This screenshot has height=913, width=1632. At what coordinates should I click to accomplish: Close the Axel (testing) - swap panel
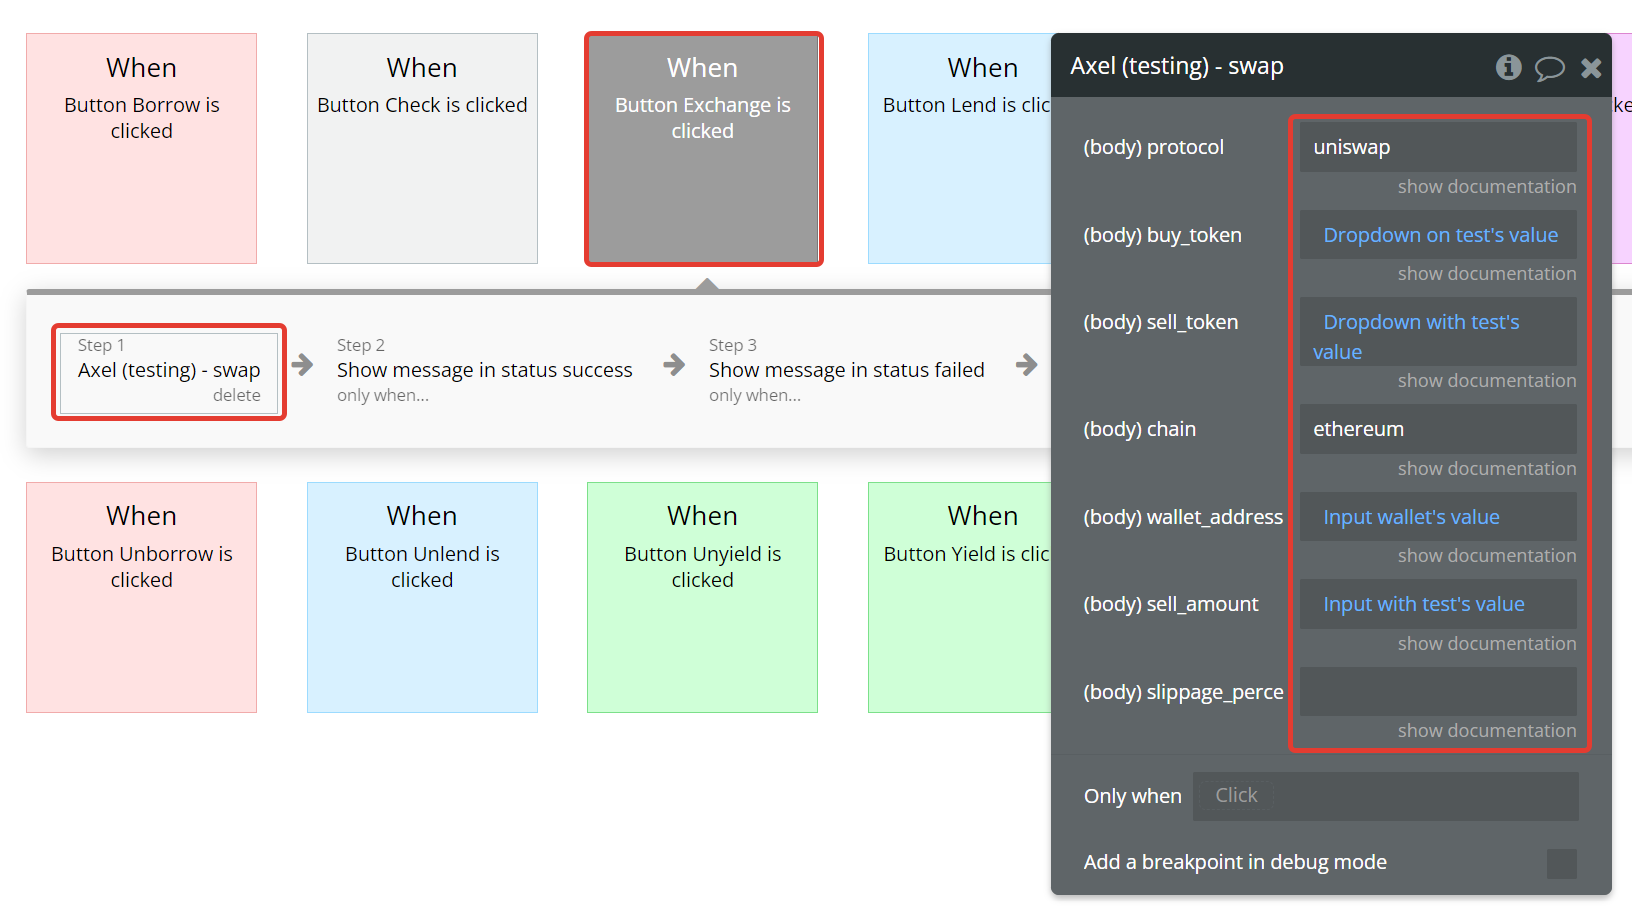[1591, 68]
